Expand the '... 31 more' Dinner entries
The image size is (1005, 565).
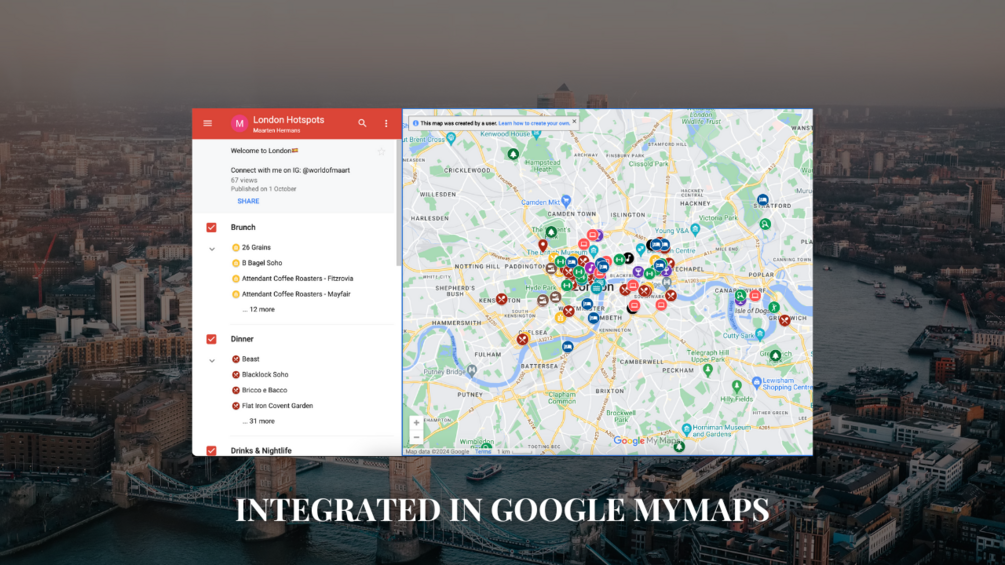(x=258, y=421)
